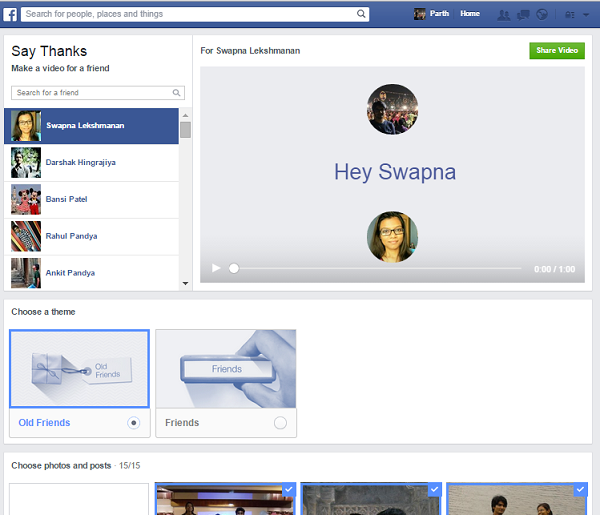
Task: Click the Search for a friend field
Action: click(x=98, y=93)
